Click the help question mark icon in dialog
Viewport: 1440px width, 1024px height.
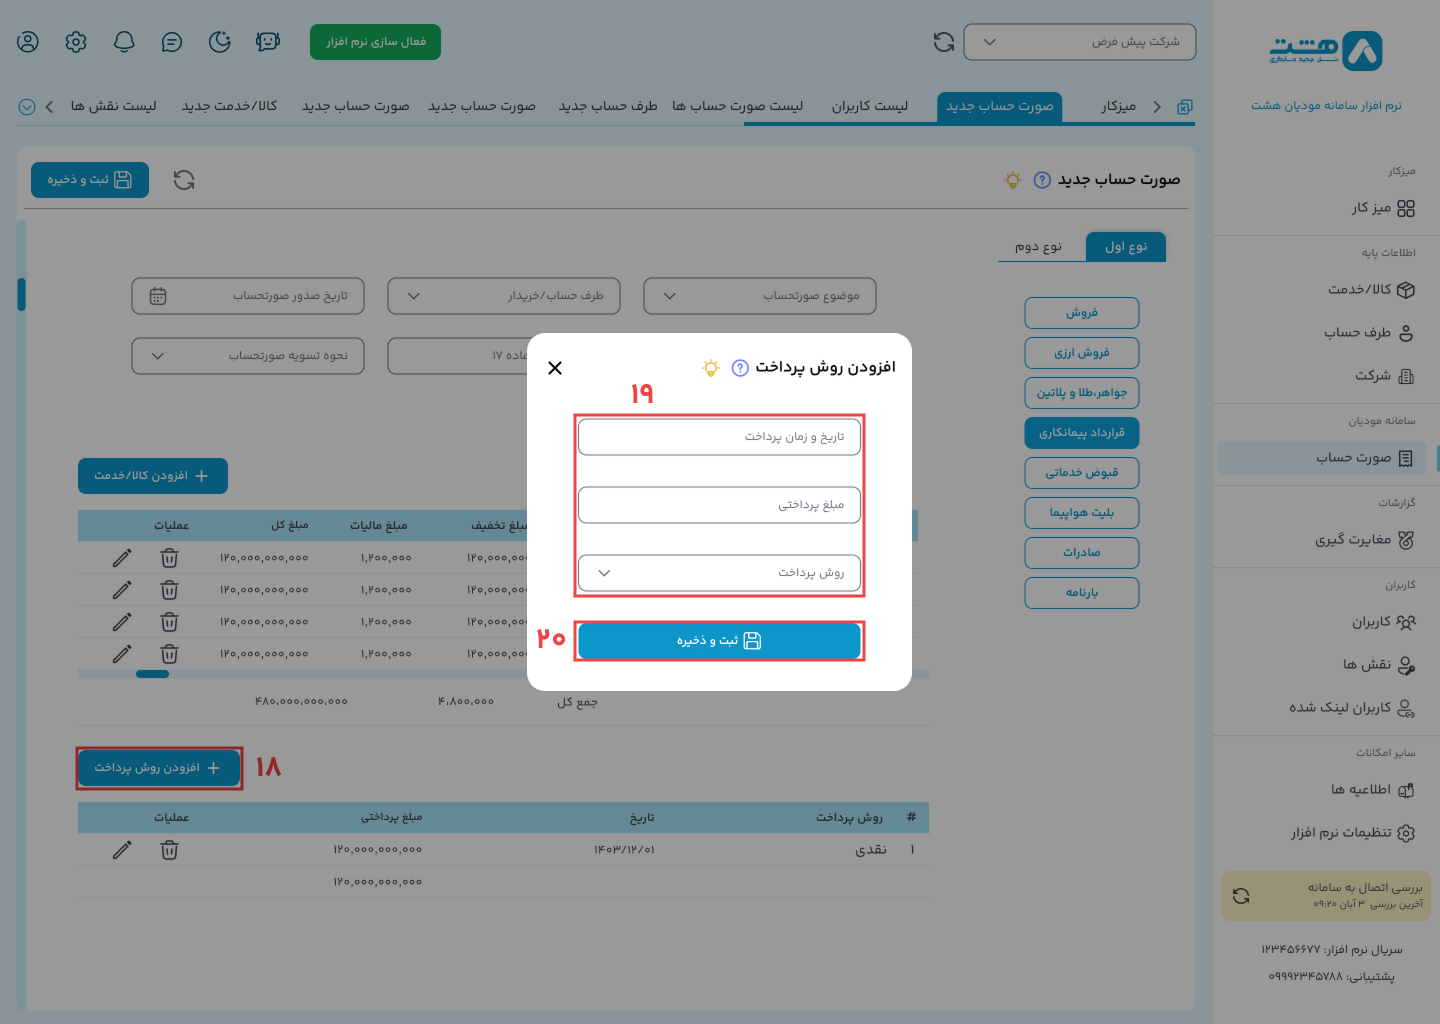(x=740, y=368)
